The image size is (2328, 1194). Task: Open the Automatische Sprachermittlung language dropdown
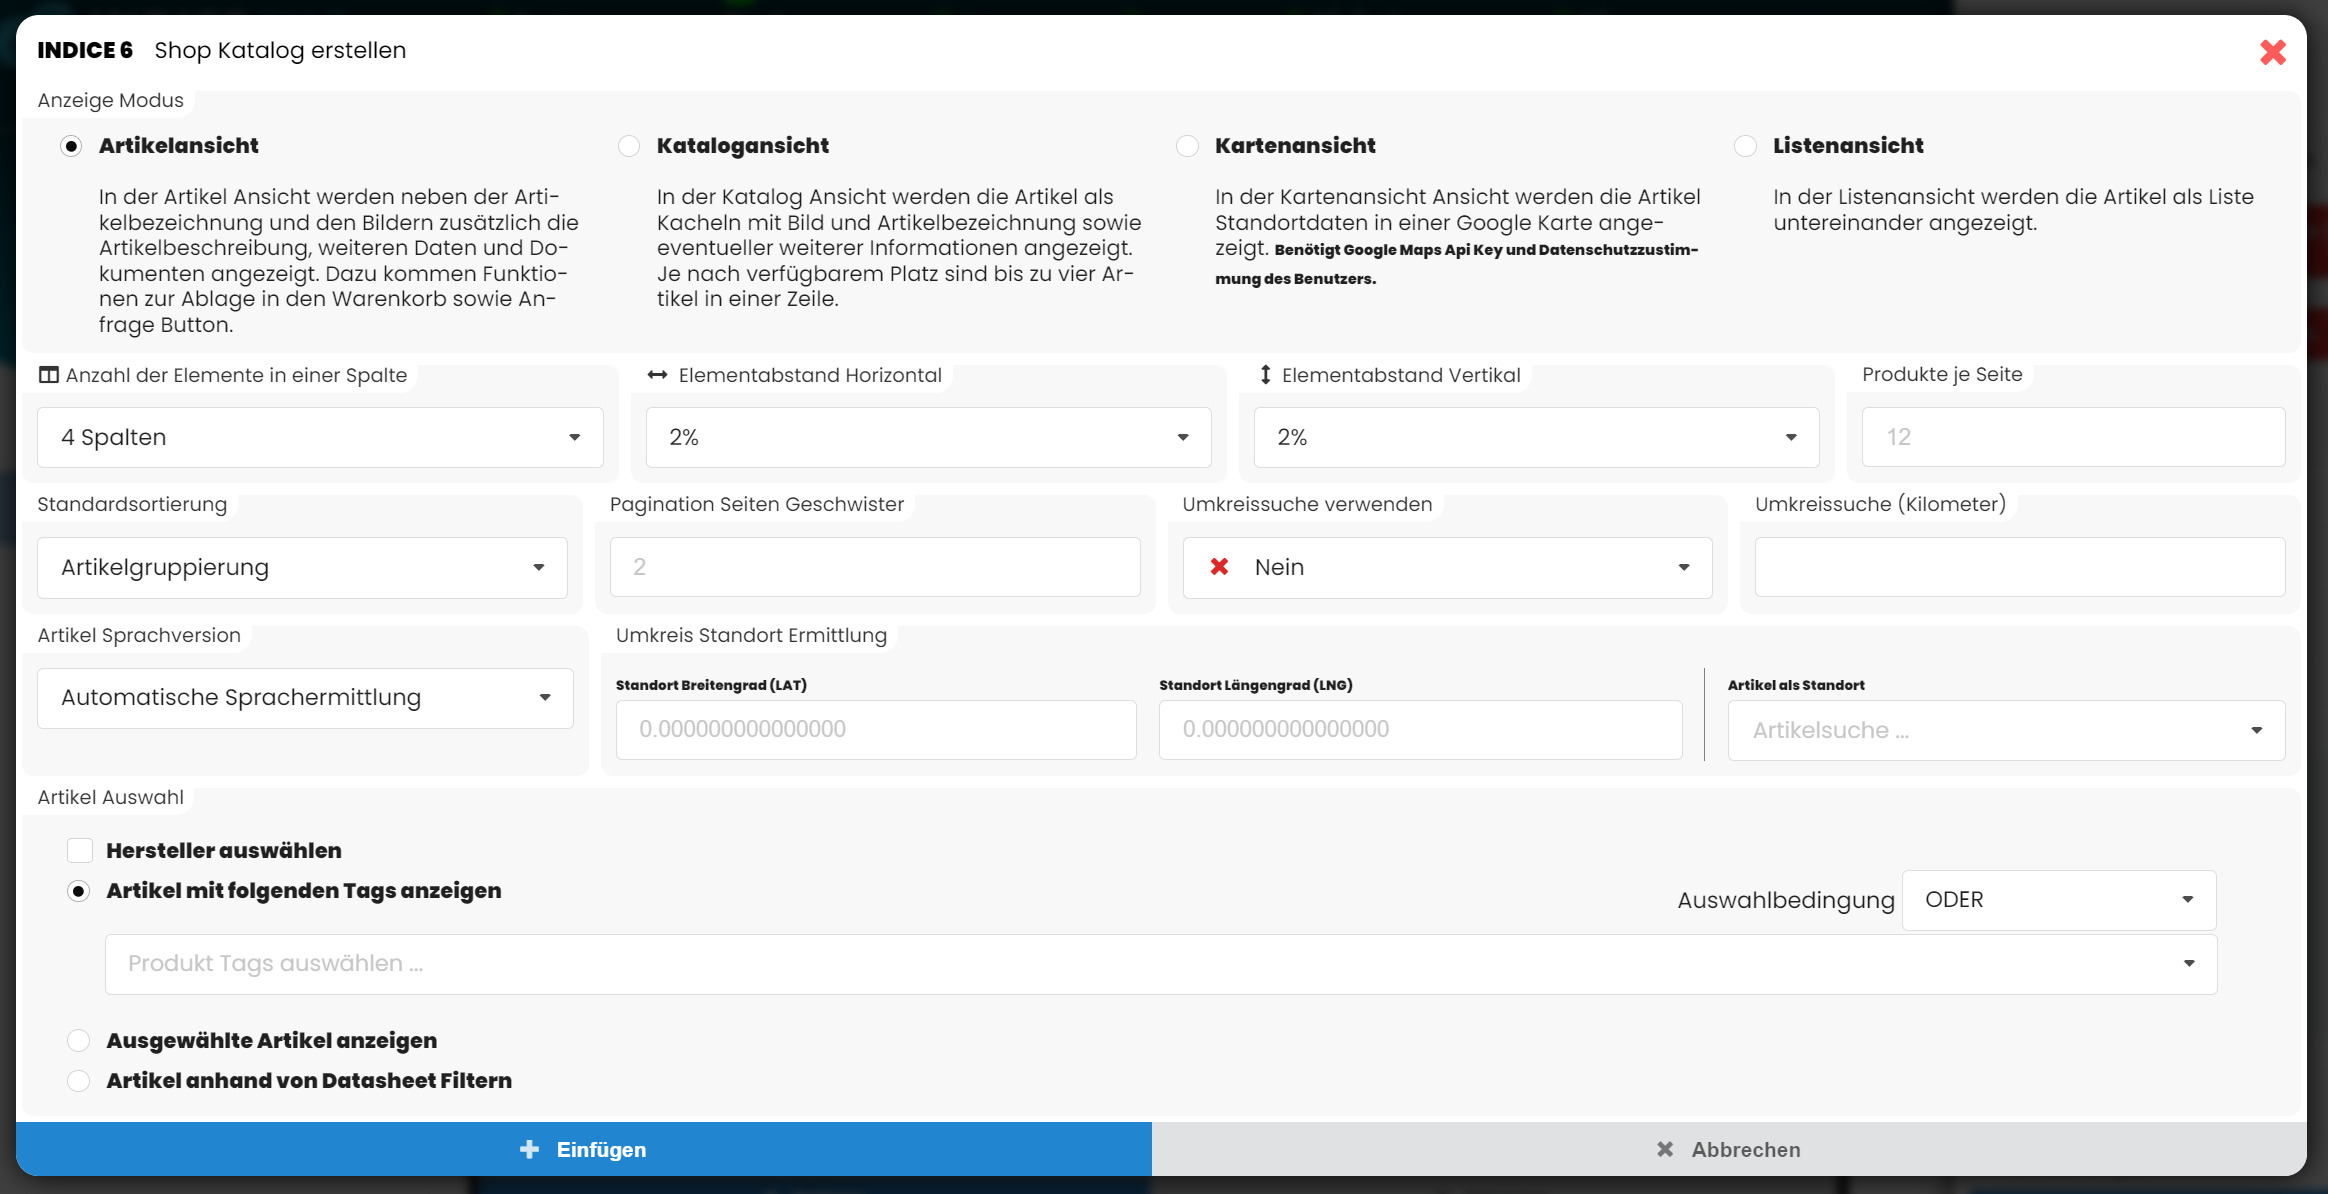point(305,698)
